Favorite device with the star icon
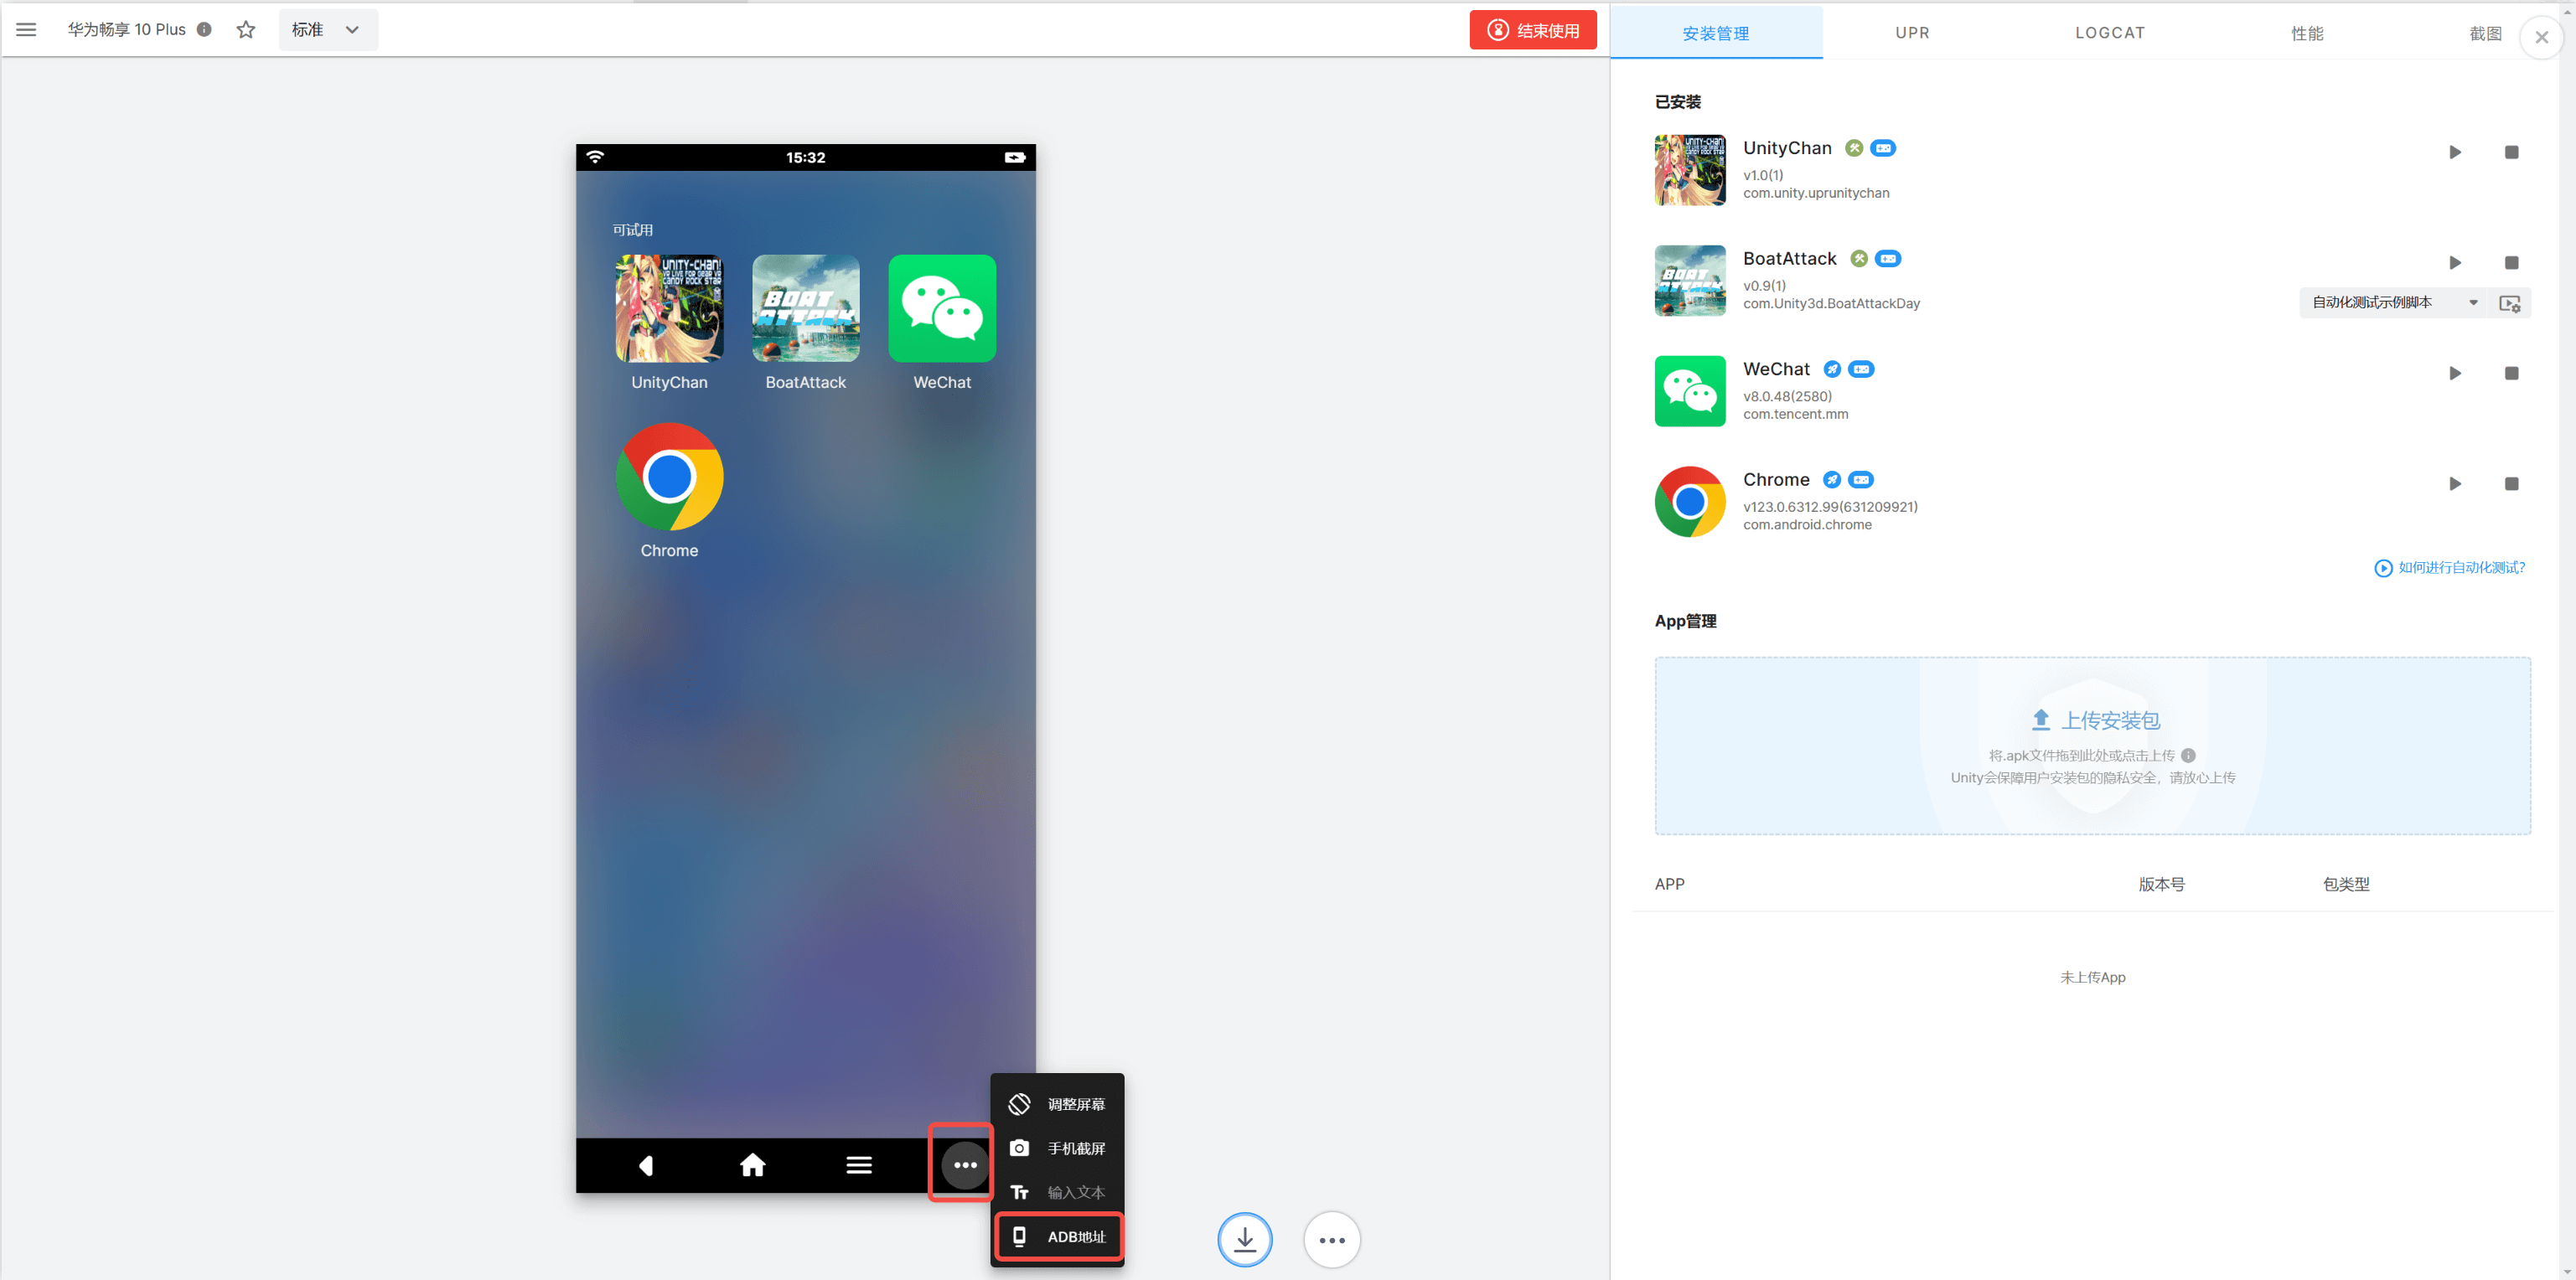 (x=246, y=30)
